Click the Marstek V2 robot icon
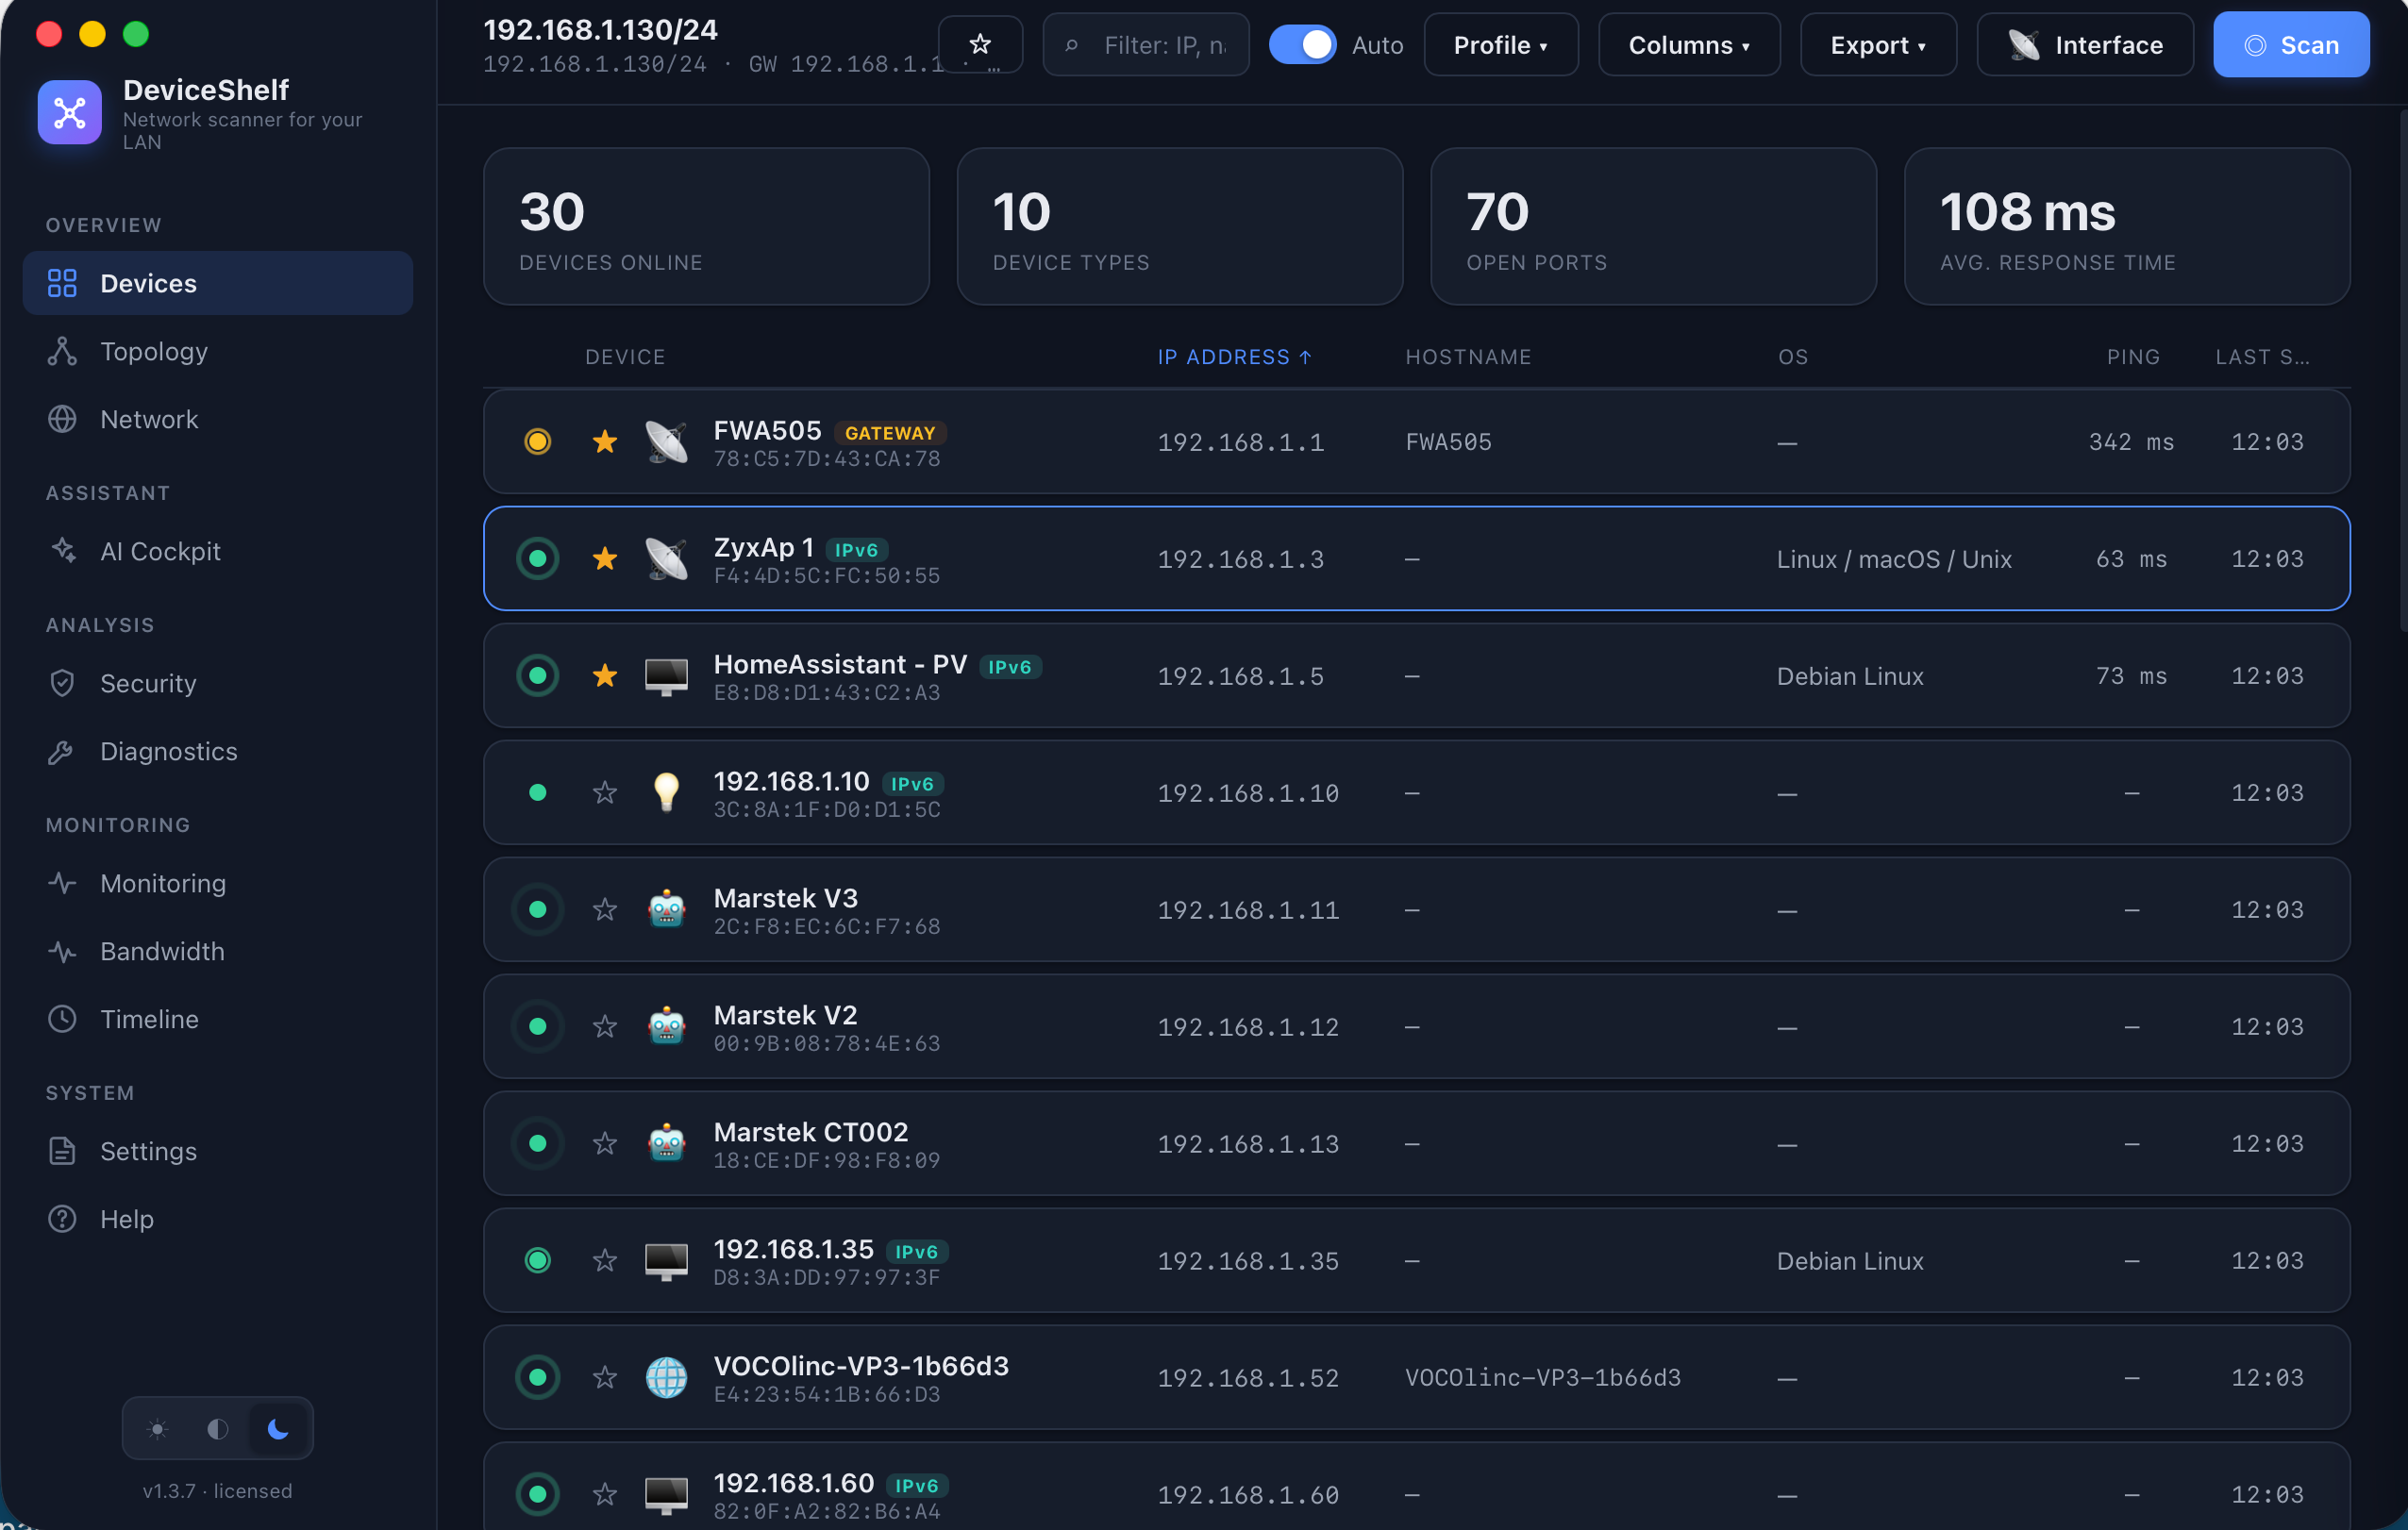2408x1530 pixels. click(x=666, y=1027)
